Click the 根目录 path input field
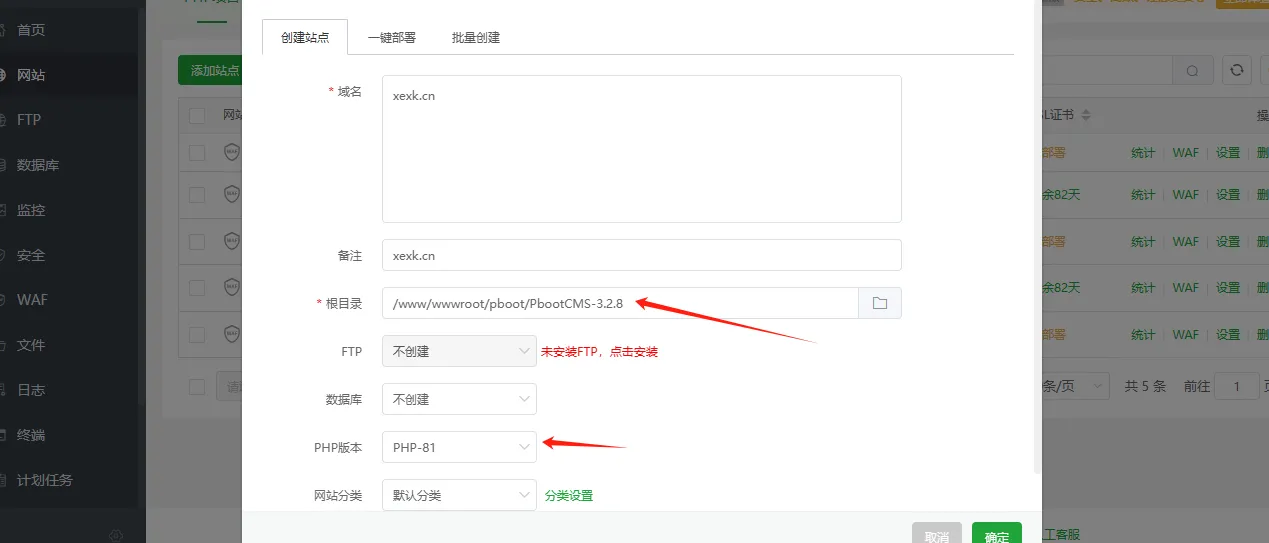Screen dimensions: 1269x543 (x=620, y=303)
